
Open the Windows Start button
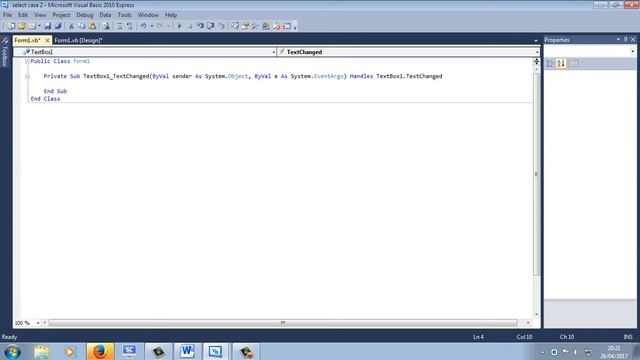click(x=13, y=351)
